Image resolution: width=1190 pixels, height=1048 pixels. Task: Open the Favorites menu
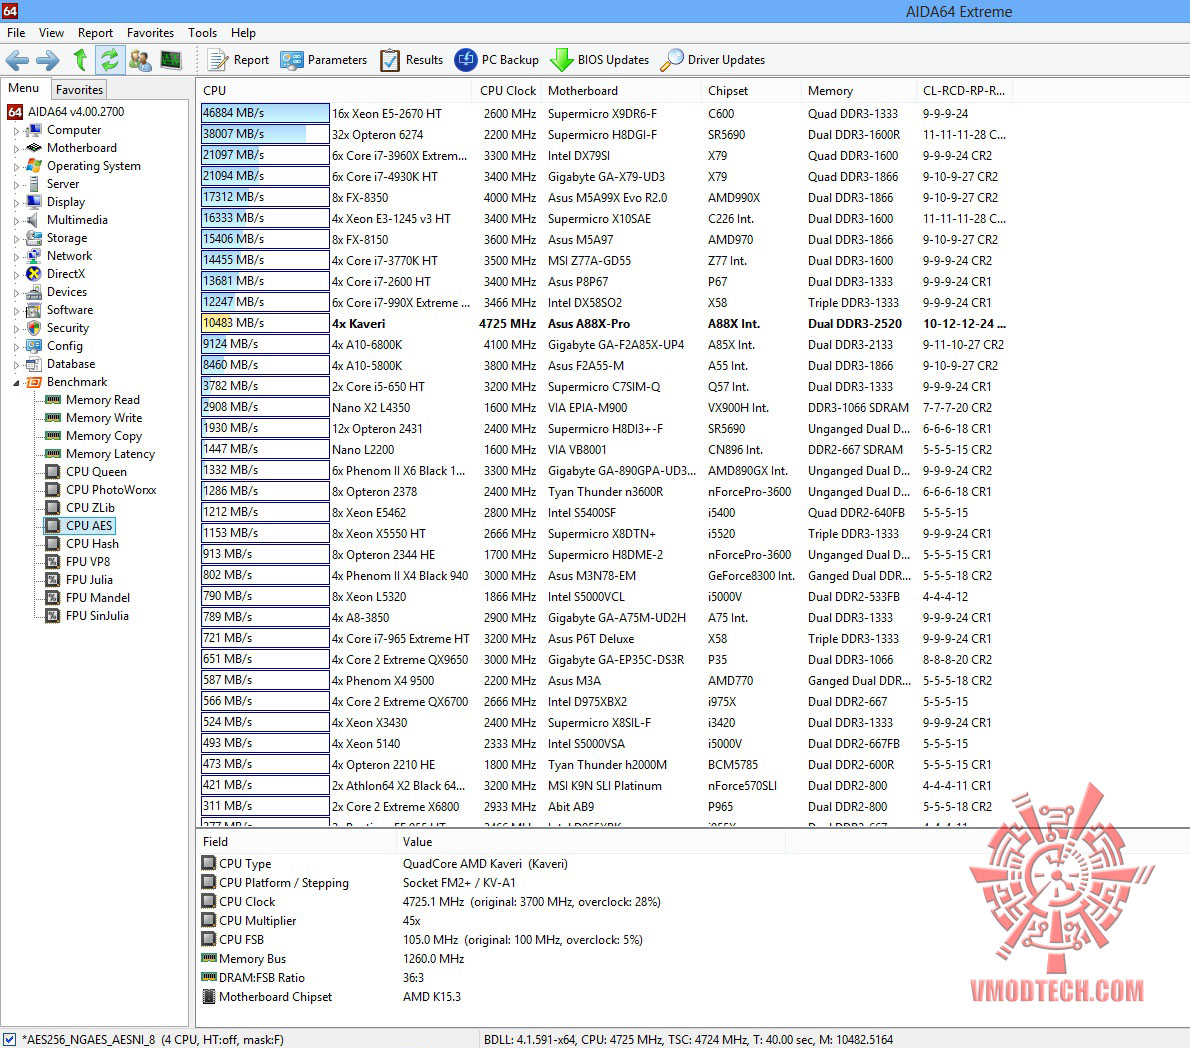[150, 33]
